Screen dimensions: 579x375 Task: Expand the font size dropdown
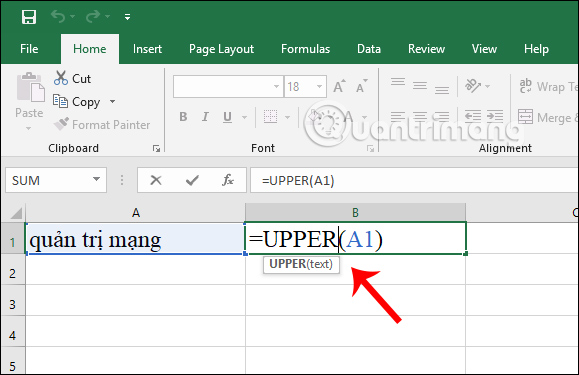tap(320, 87)
